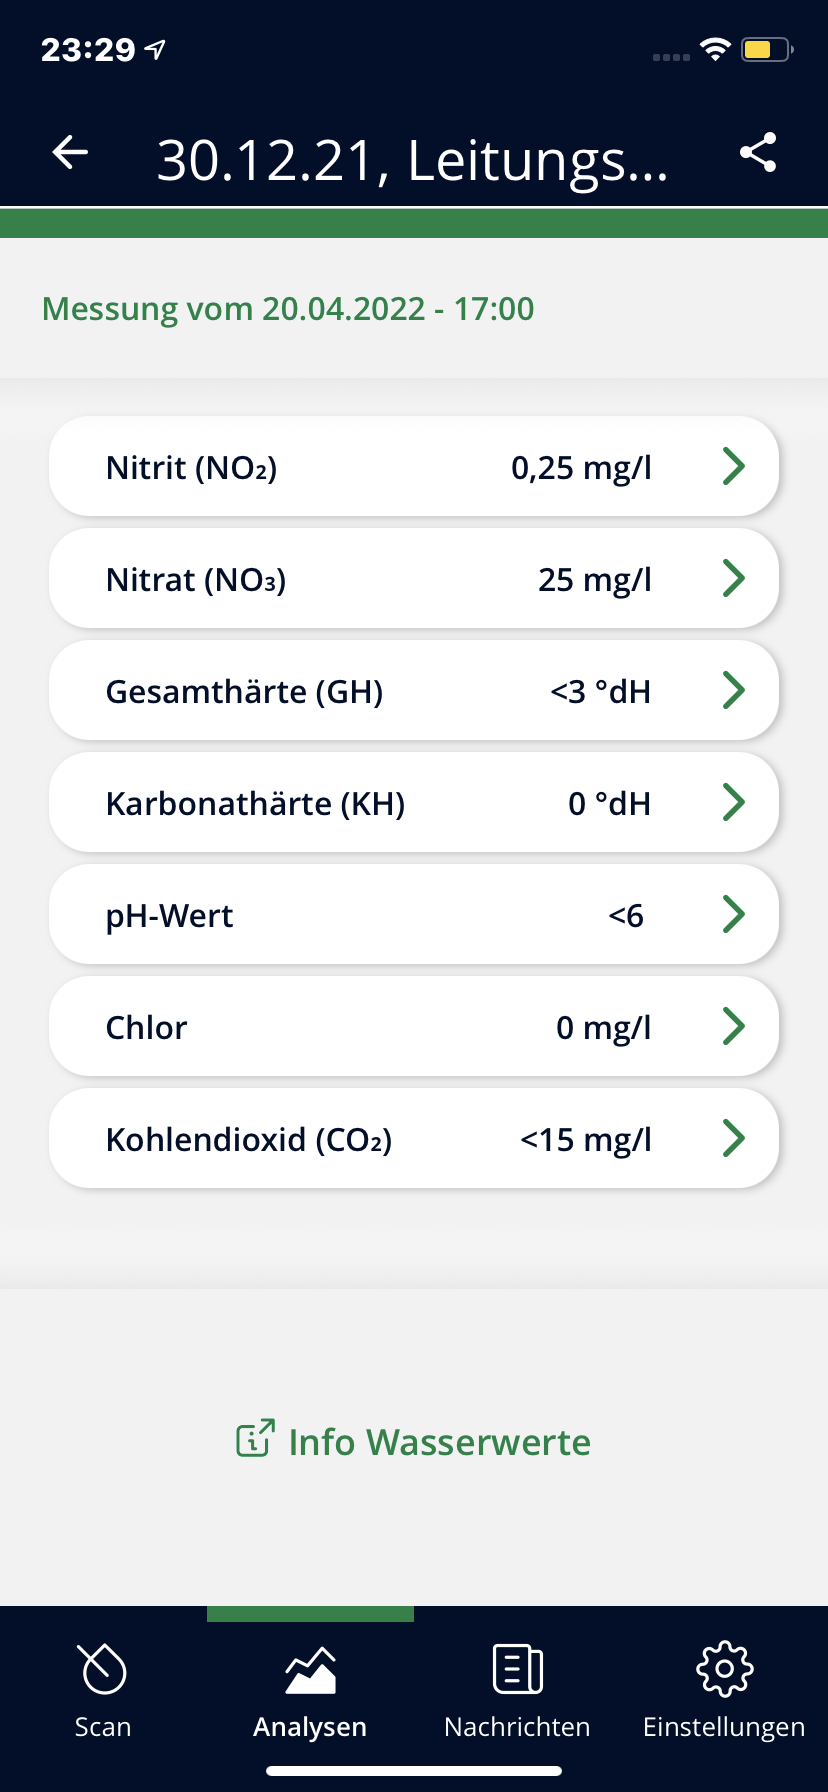
Task: Open Einstellungen gear icon
Action: click(x=724, y=1669)
